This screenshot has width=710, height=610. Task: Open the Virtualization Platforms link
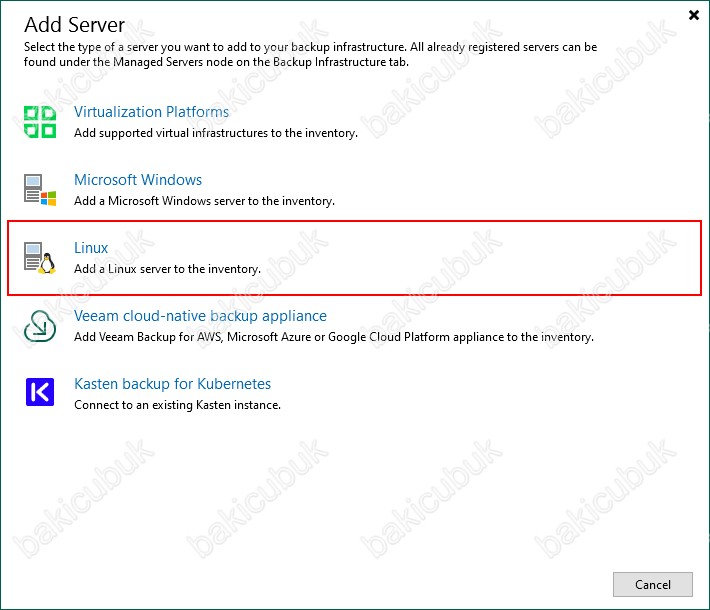151,111
